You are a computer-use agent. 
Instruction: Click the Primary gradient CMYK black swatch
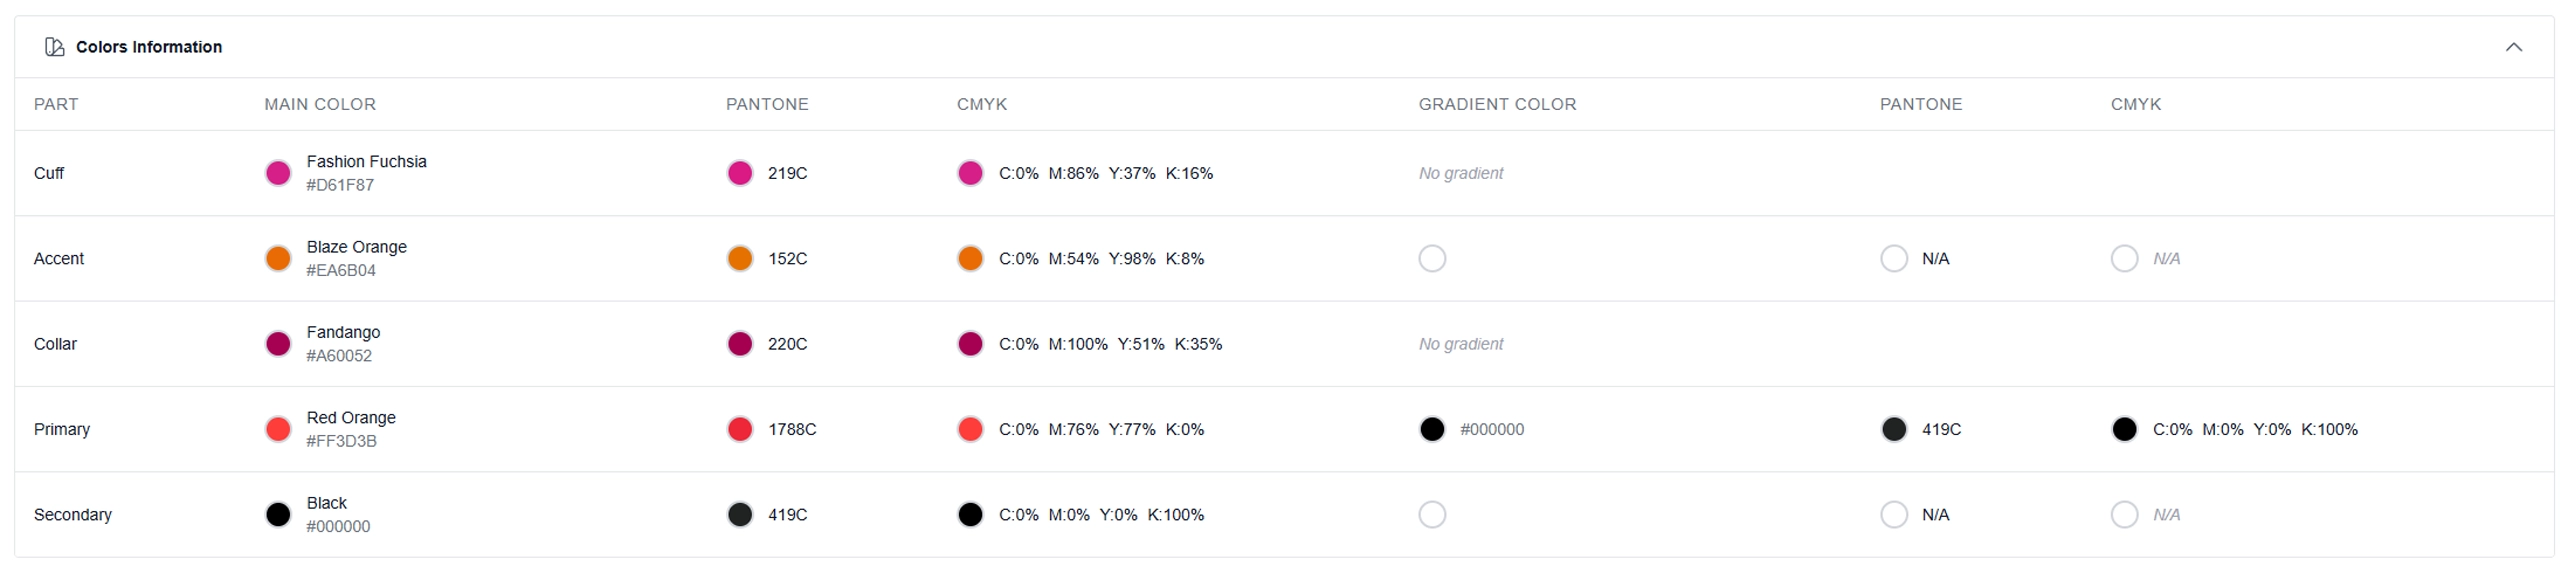click(2124, 429)
